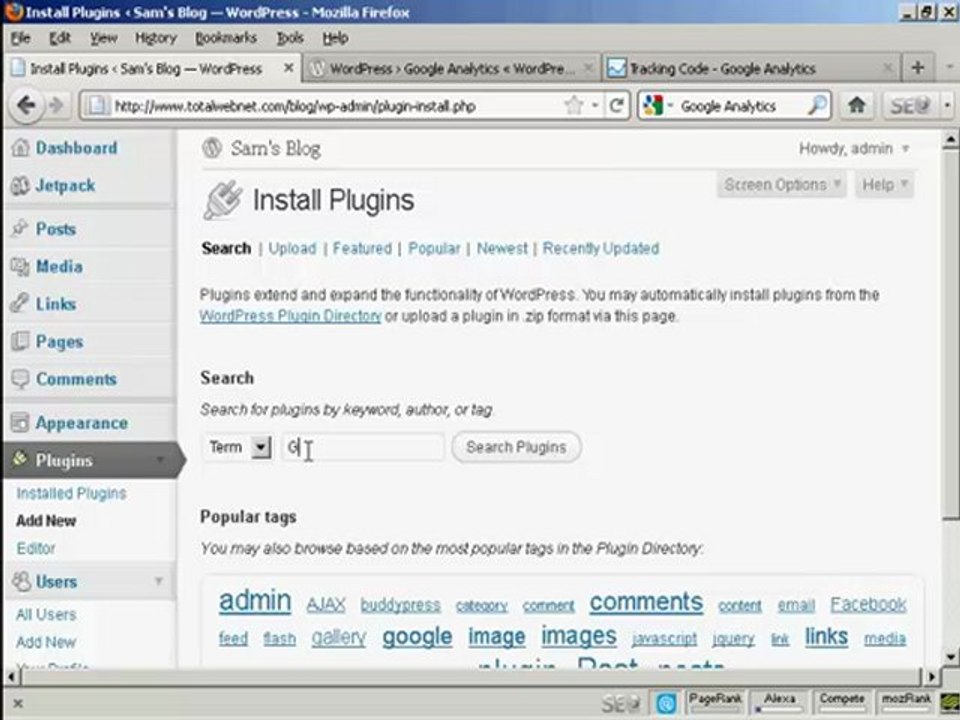
Task: Click the blue round status bar icon
Action: click(x=666, y=703)
